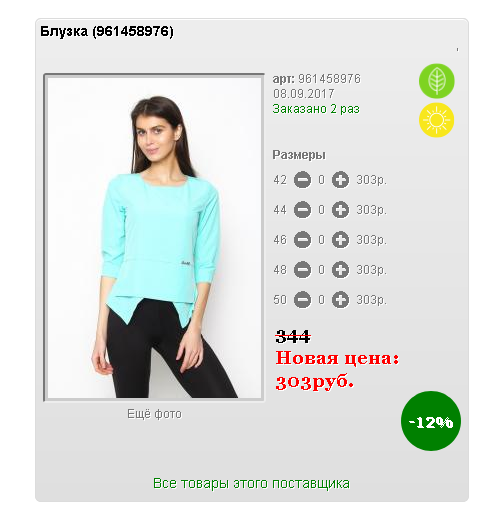This screenshot has width=478, height=508.
Task: Open the blouse product photo
Action: pyautogui.click(x=154, y=237)
